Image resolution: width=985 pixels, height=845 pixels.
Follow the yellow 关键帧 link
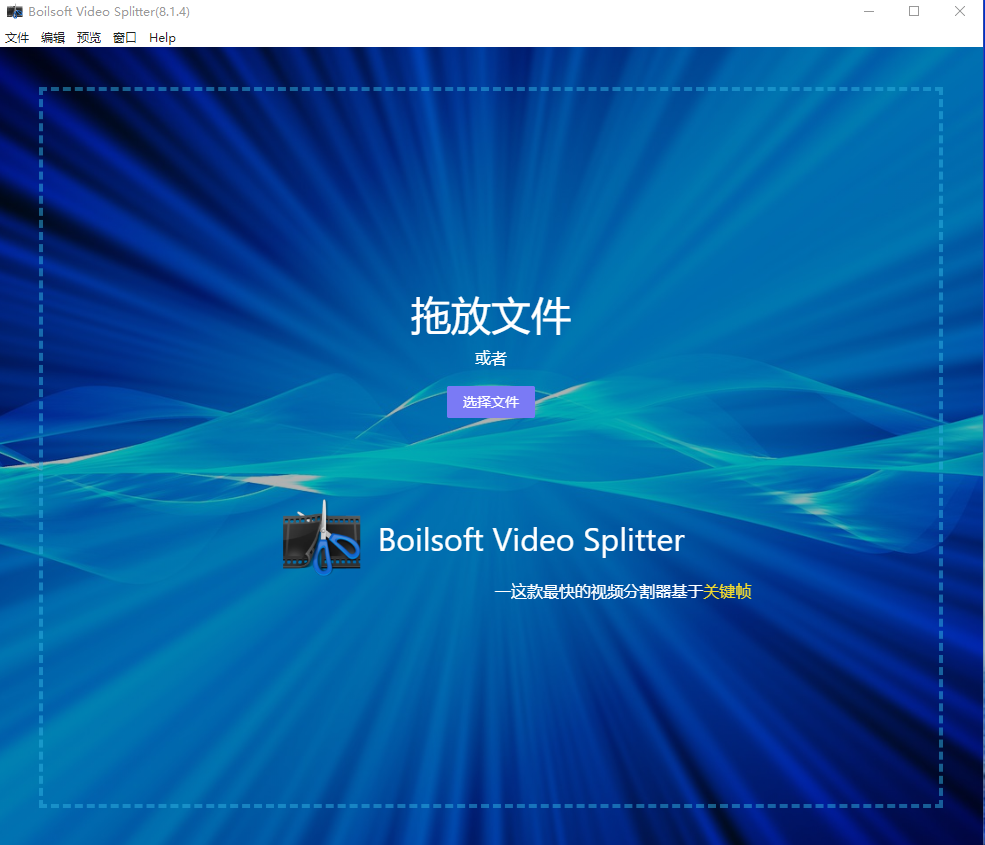coord(727,592)
